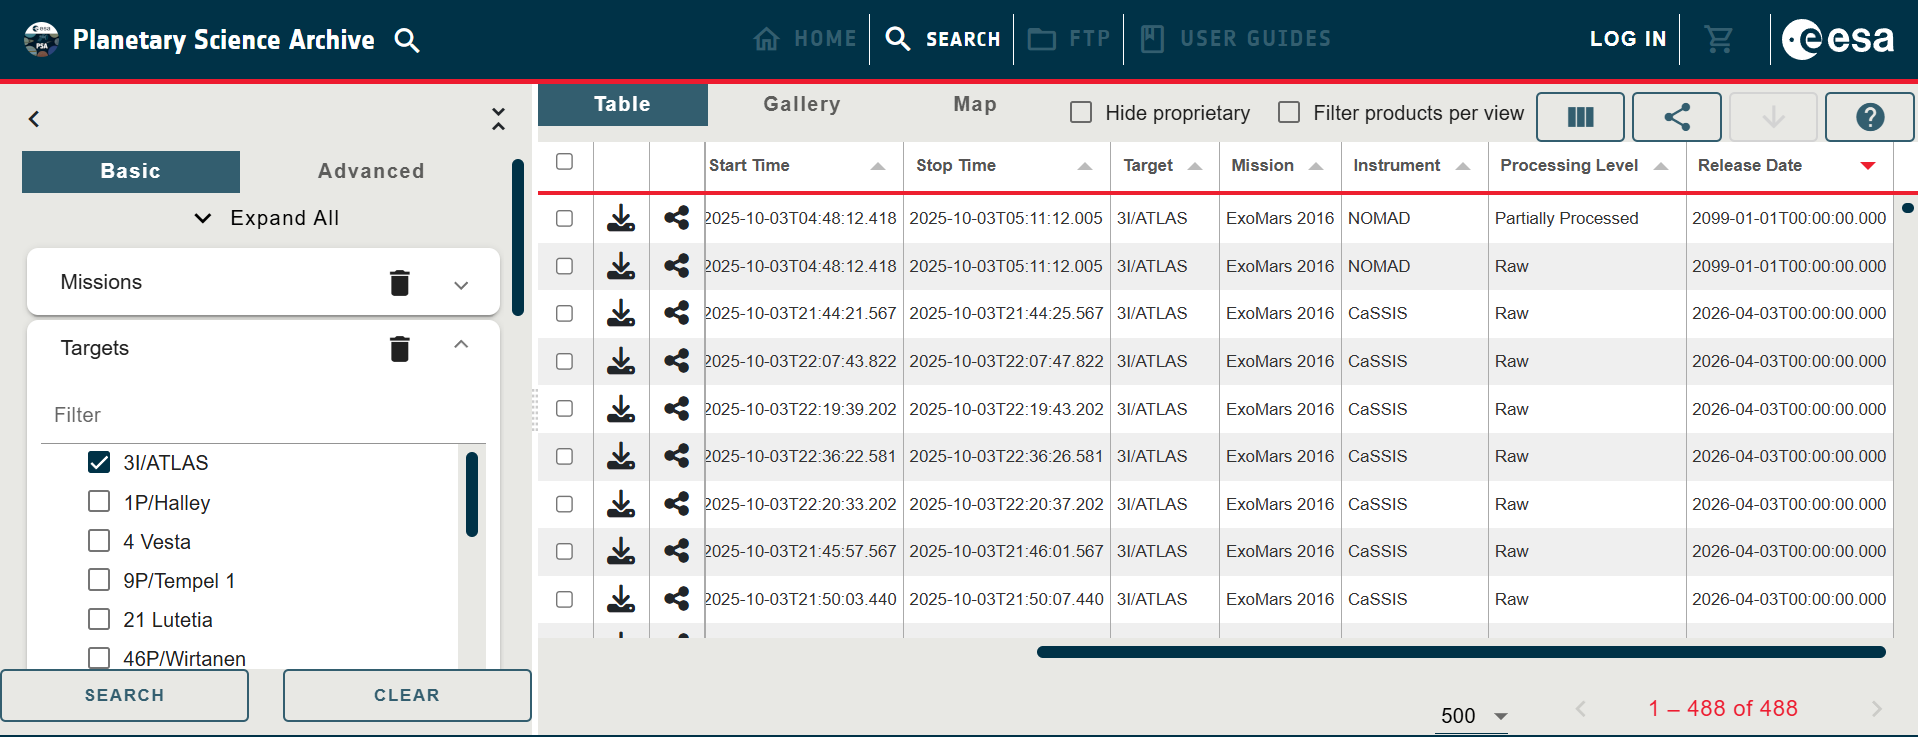Share the first CaSSIS Raw product row
Viewport: 1918px width, 751px height.
(677, 313)
